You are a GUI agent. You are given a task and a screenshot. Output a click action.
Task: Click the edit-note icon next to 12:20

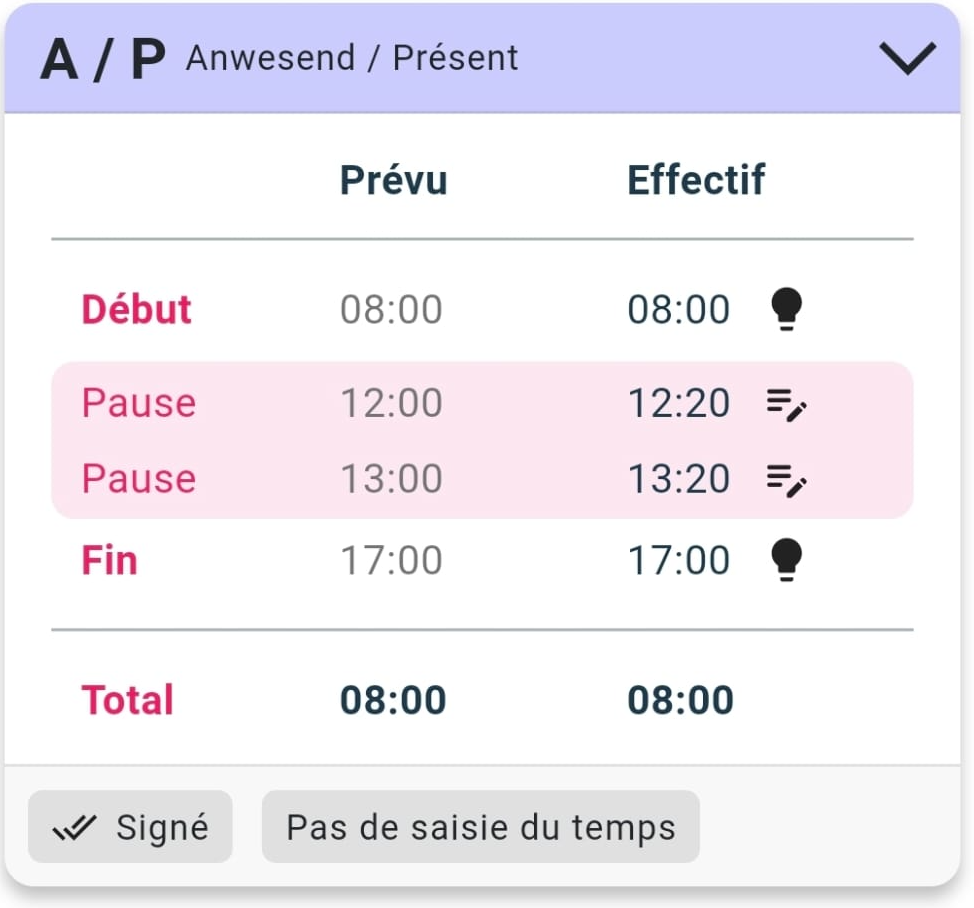[x=787, y=404]
